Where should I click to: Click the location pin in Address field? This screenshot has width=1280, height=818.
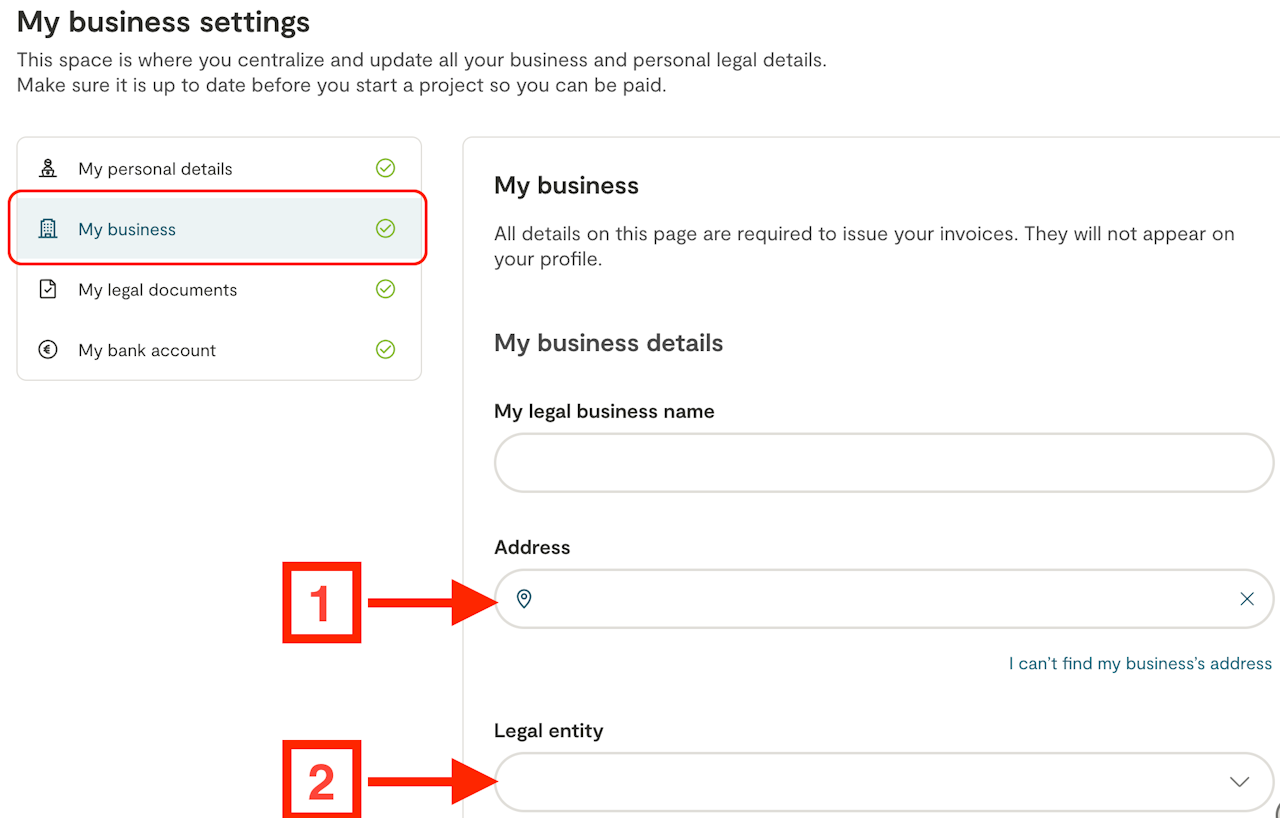point(524,599)
